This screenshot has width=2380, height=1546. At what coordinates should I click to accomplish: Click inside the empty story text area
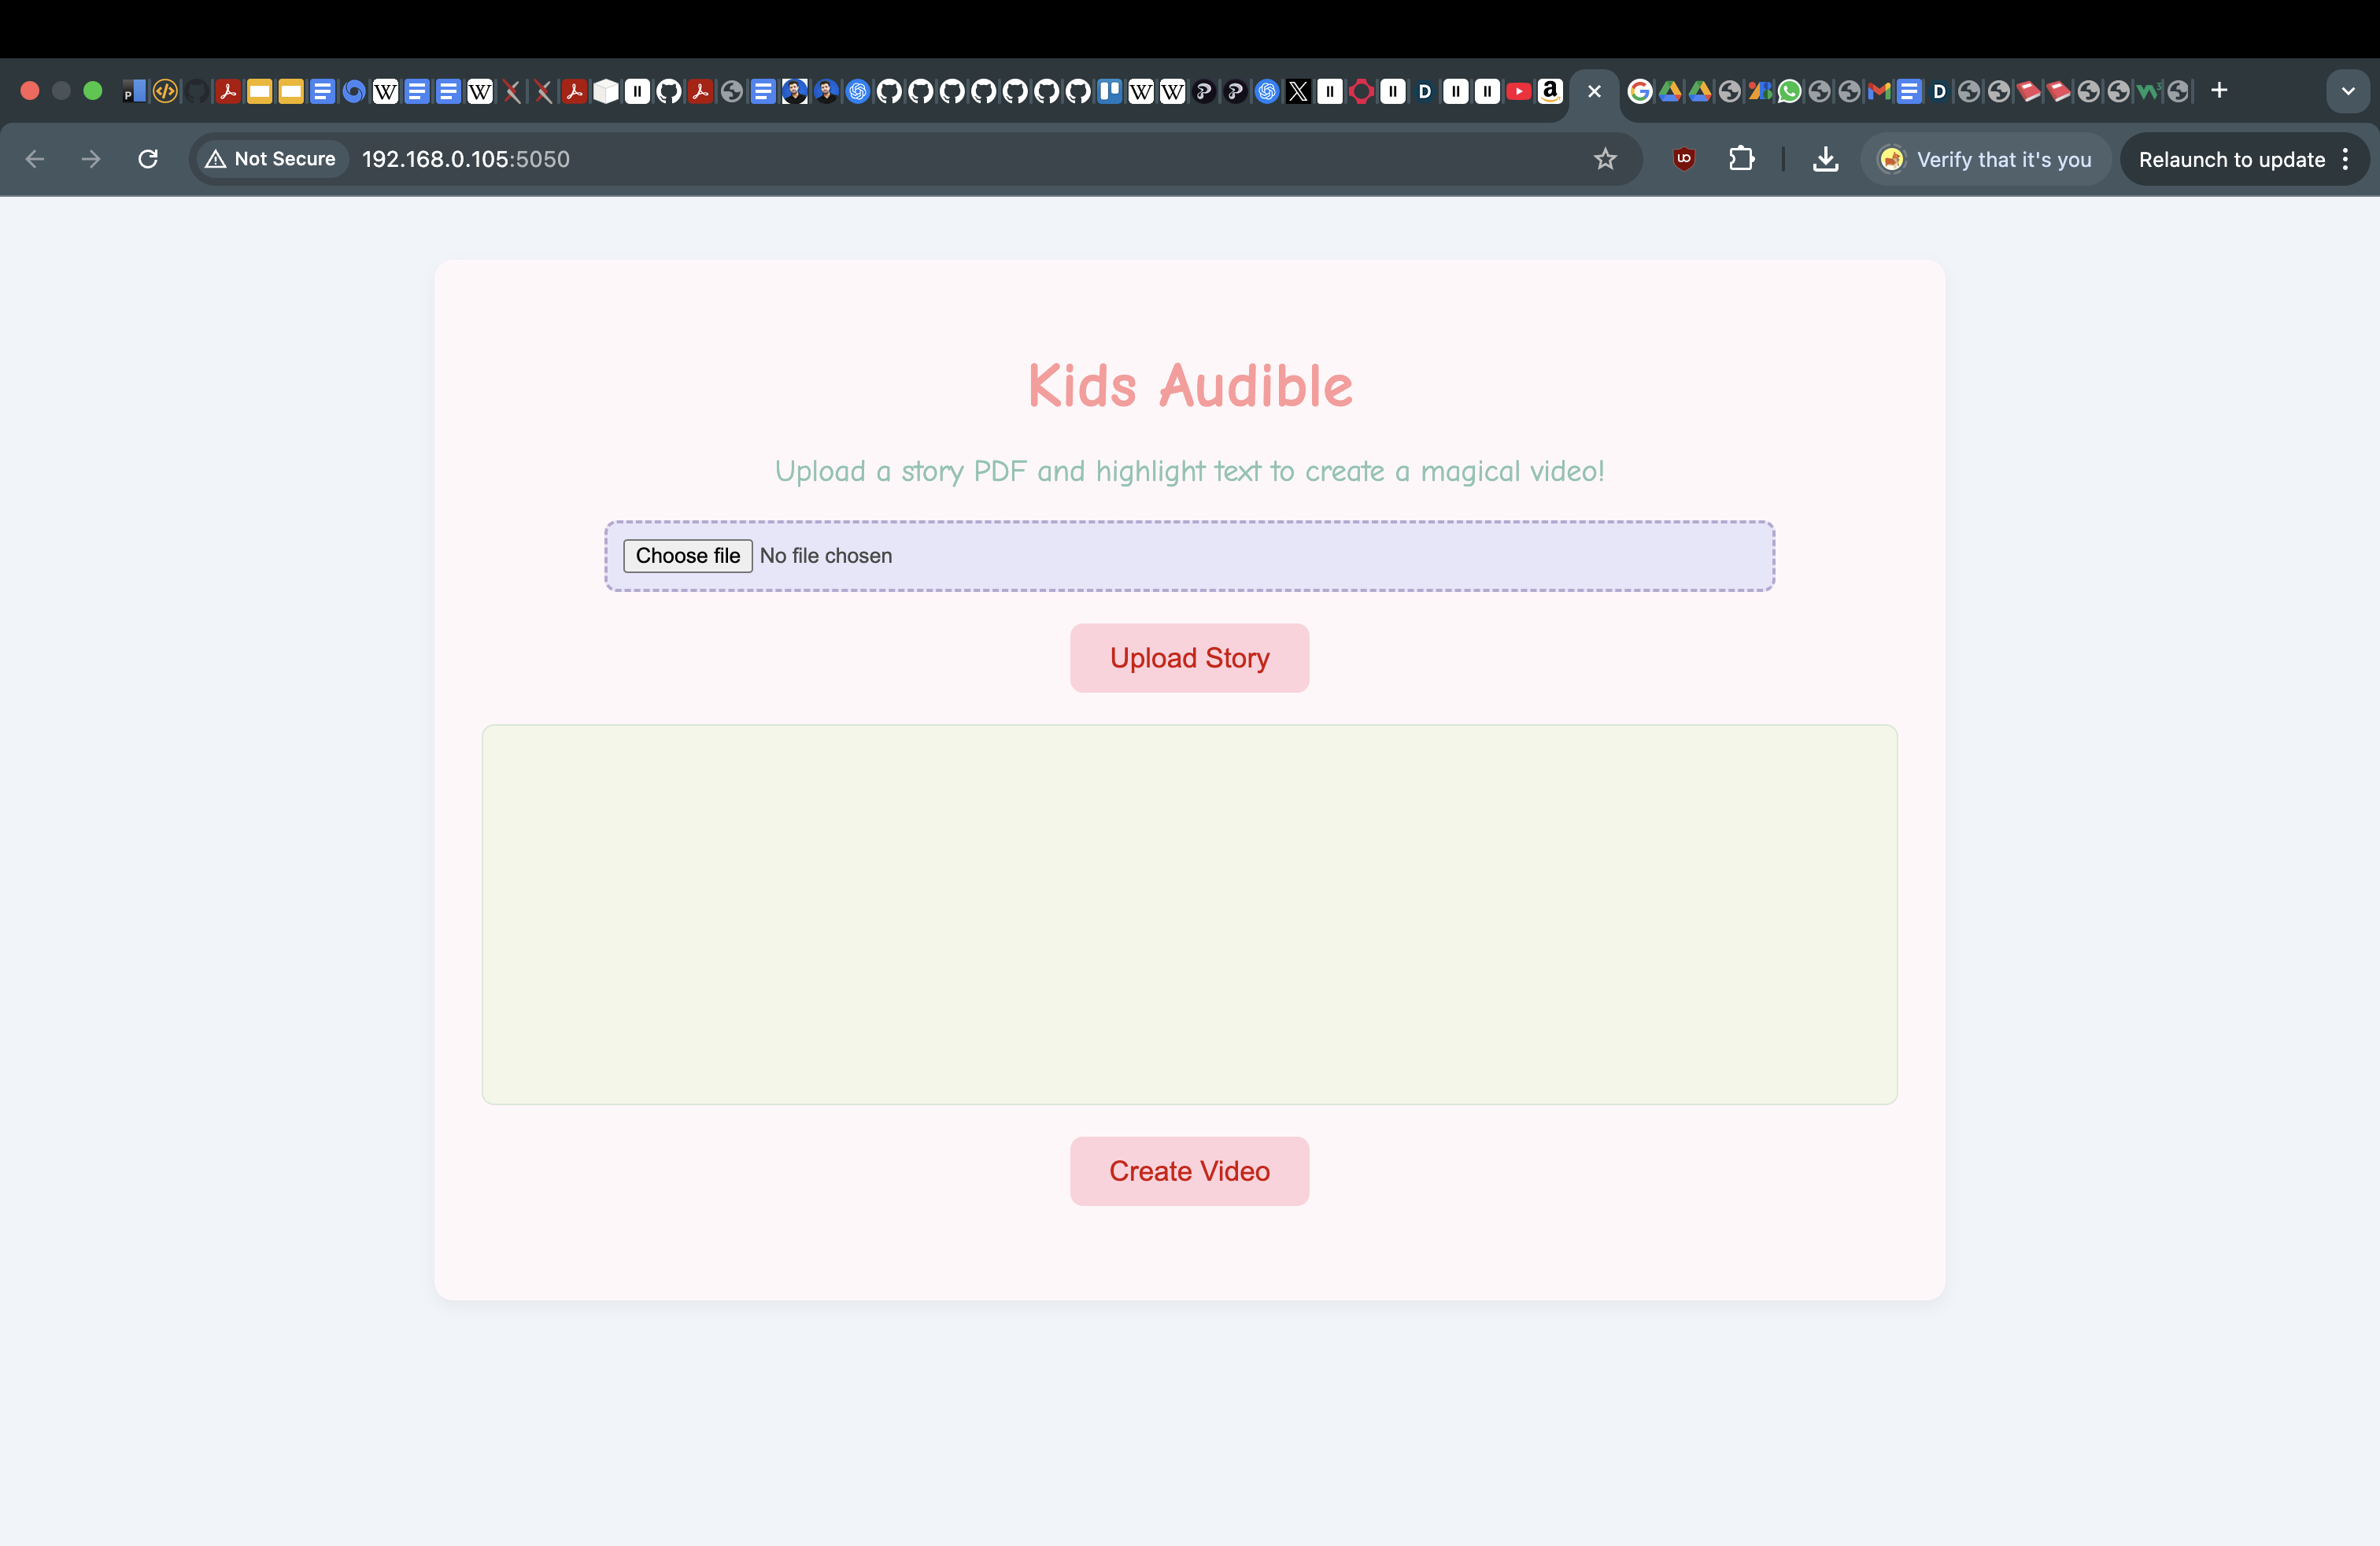point(1189,914)
